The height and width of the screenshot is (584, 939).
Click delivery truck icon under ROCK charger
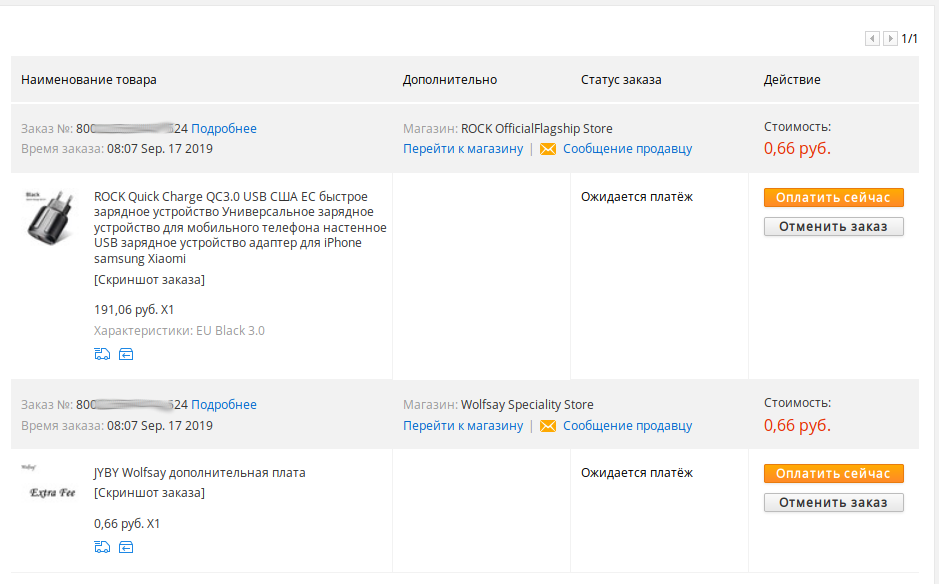pos(102,355)
